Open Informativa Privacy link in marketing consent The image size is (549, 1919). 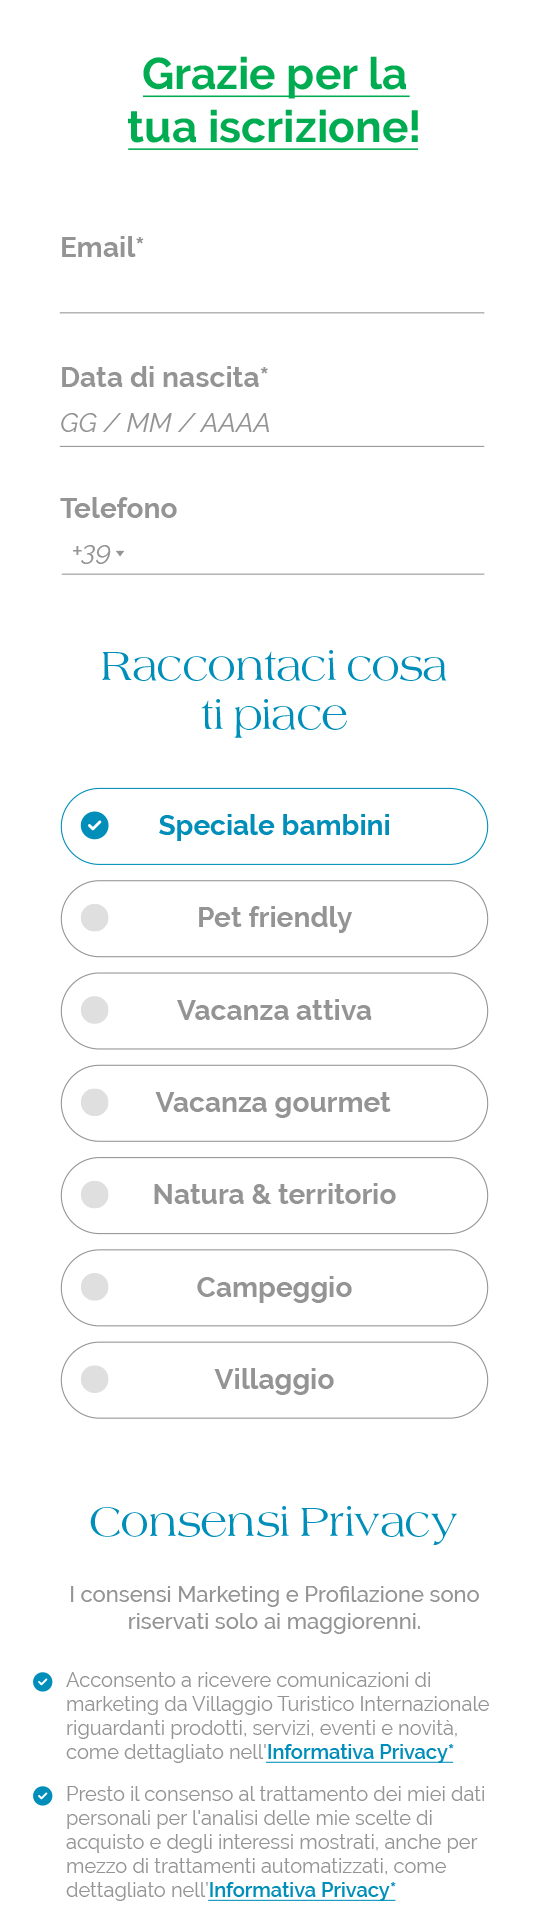pyautogui.click(x=360, y=1752)
